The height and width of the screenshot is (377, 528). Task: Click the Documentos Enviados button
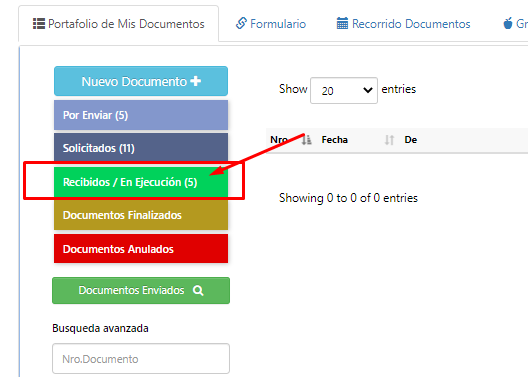pyautogui.click(x=141, y=290)
